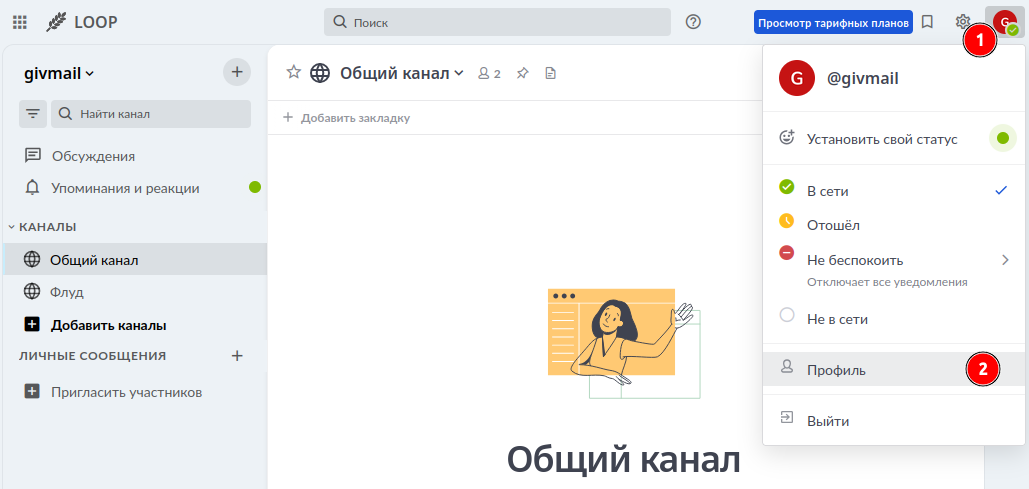The width and height of the screenshot is (1029, 489).
Task: Open saved messages bookmark icon
Action: pyautogui.click(x=927, y=22)
